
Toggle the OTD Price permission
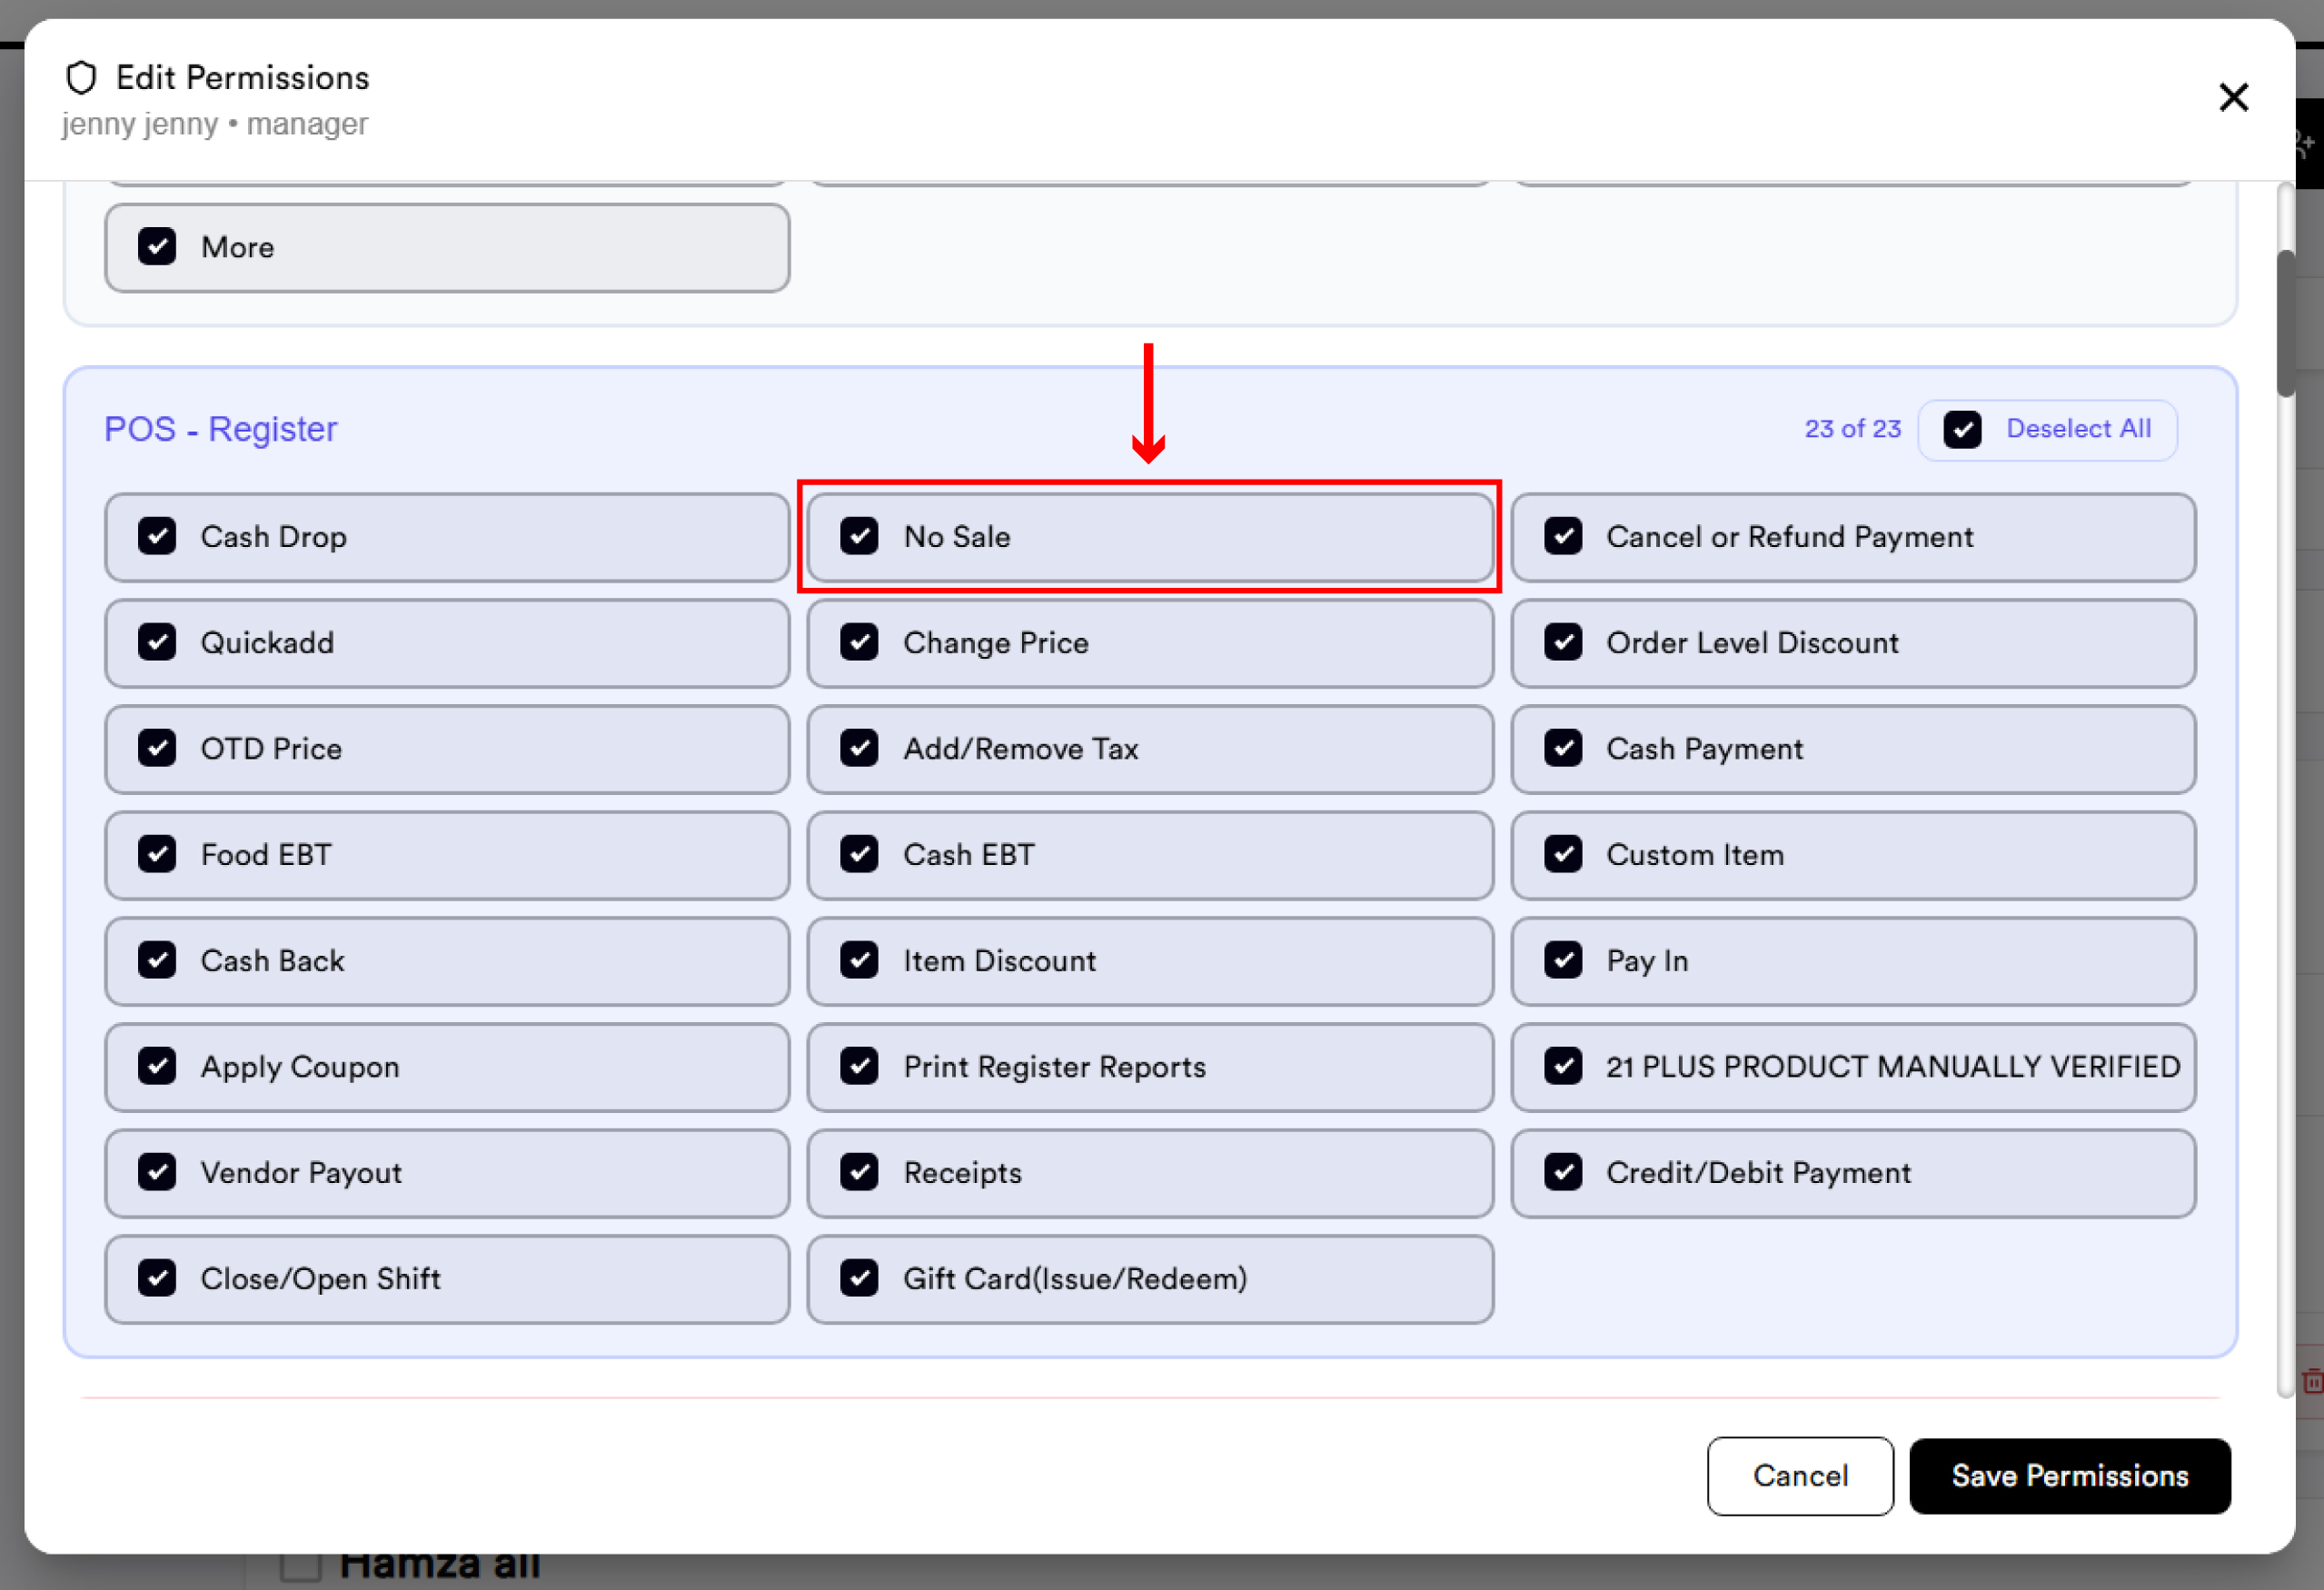tap(157, 749)
